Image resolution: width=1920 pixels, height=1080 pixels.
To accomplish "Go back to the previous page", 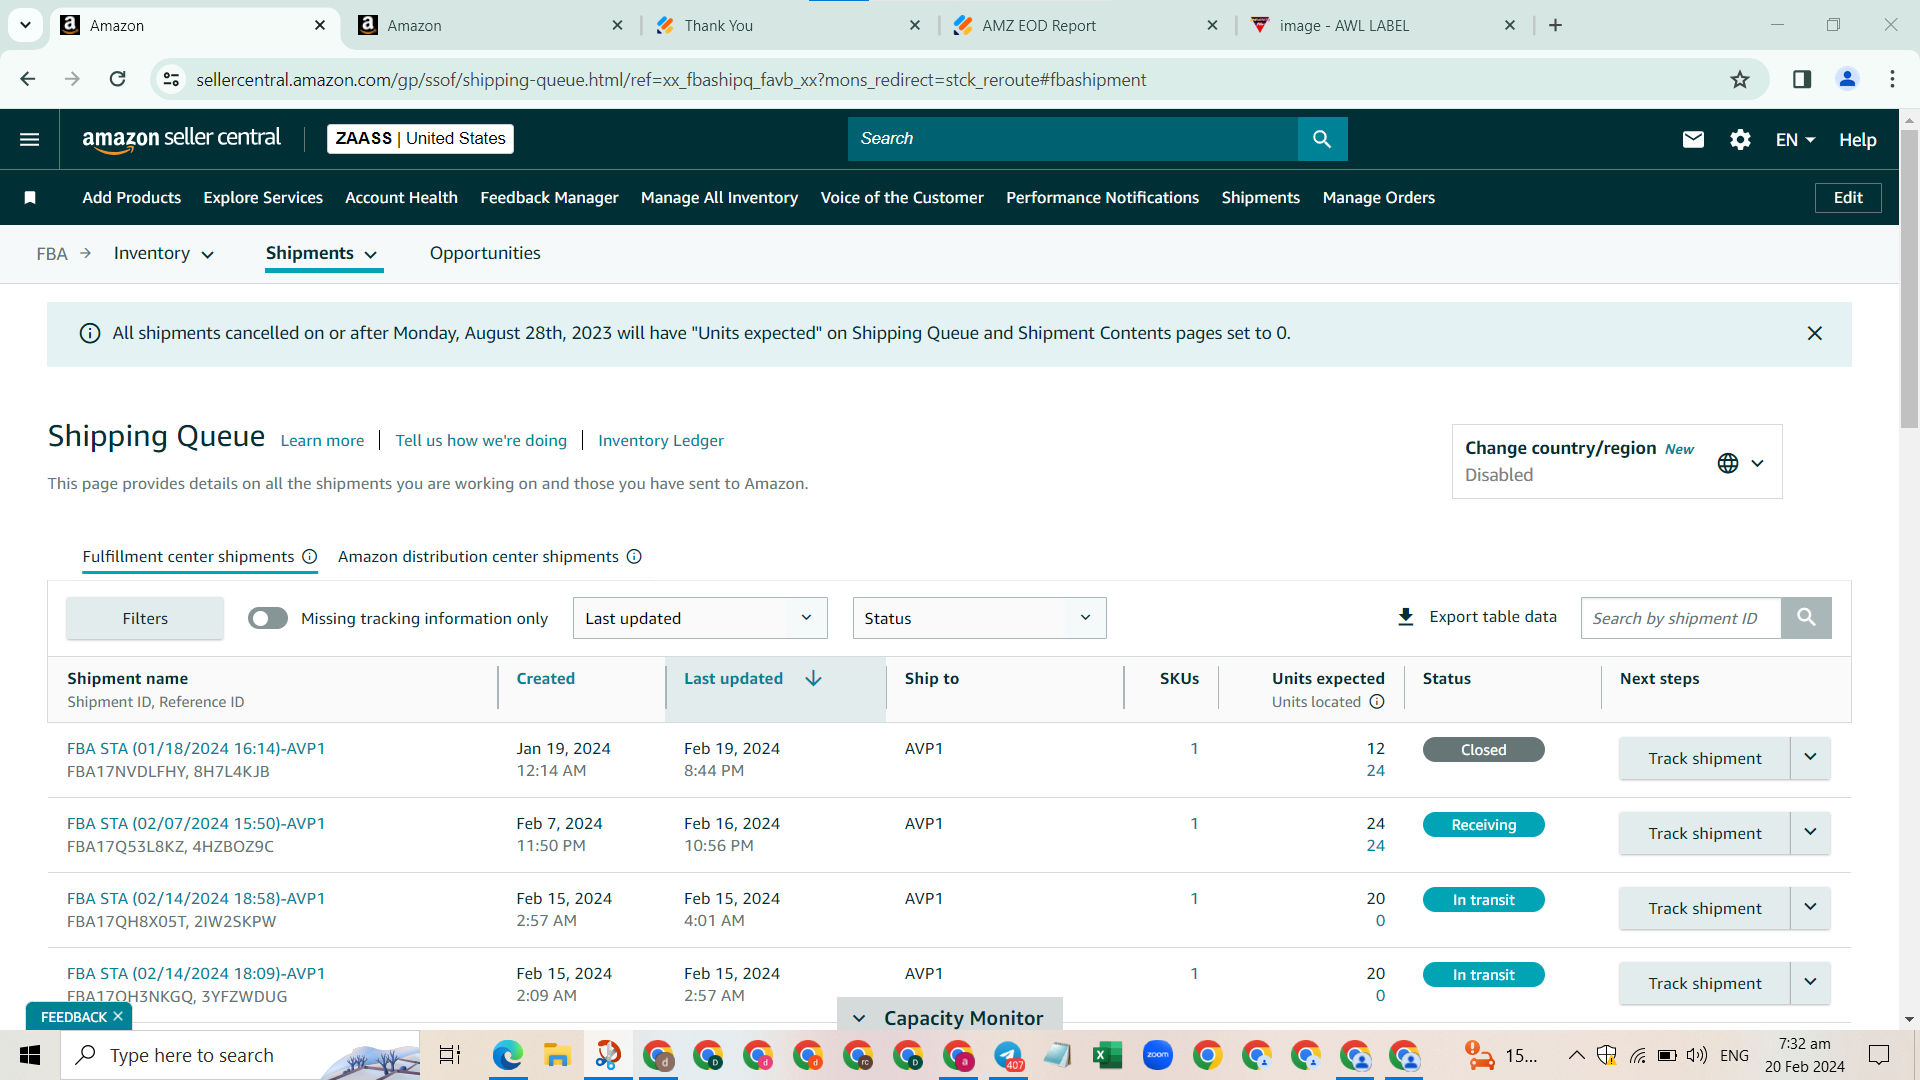I will [x=28, y=79].
